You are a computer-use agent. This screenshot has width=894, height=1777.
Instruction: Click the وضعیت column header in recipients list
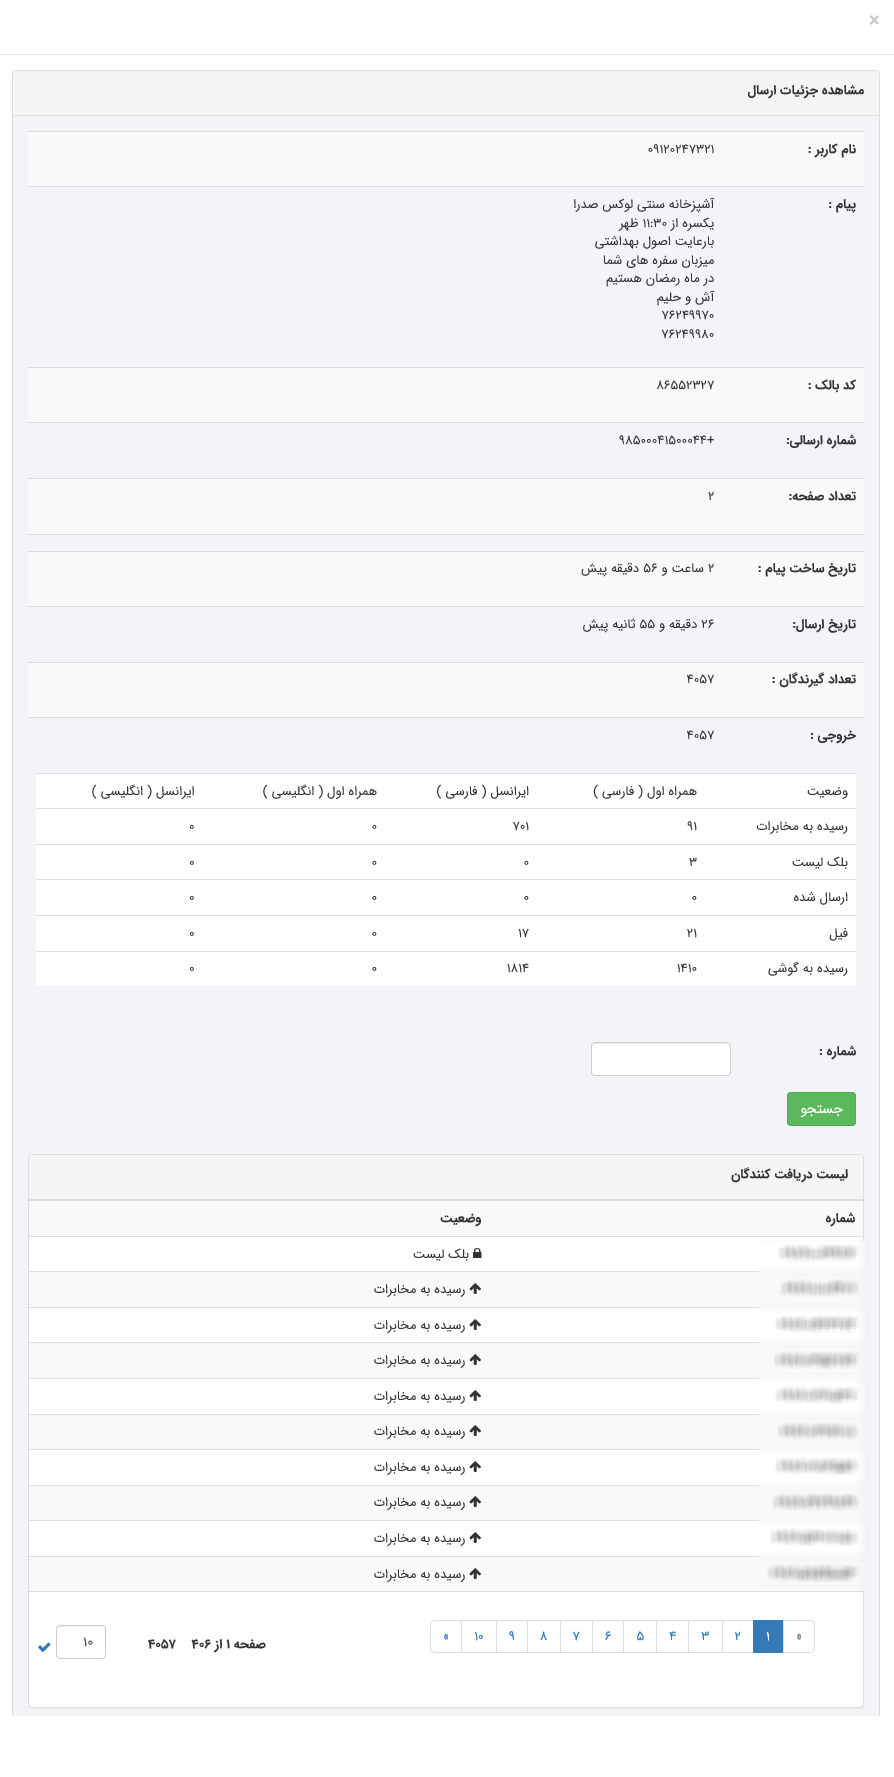tap(461, 1218)
